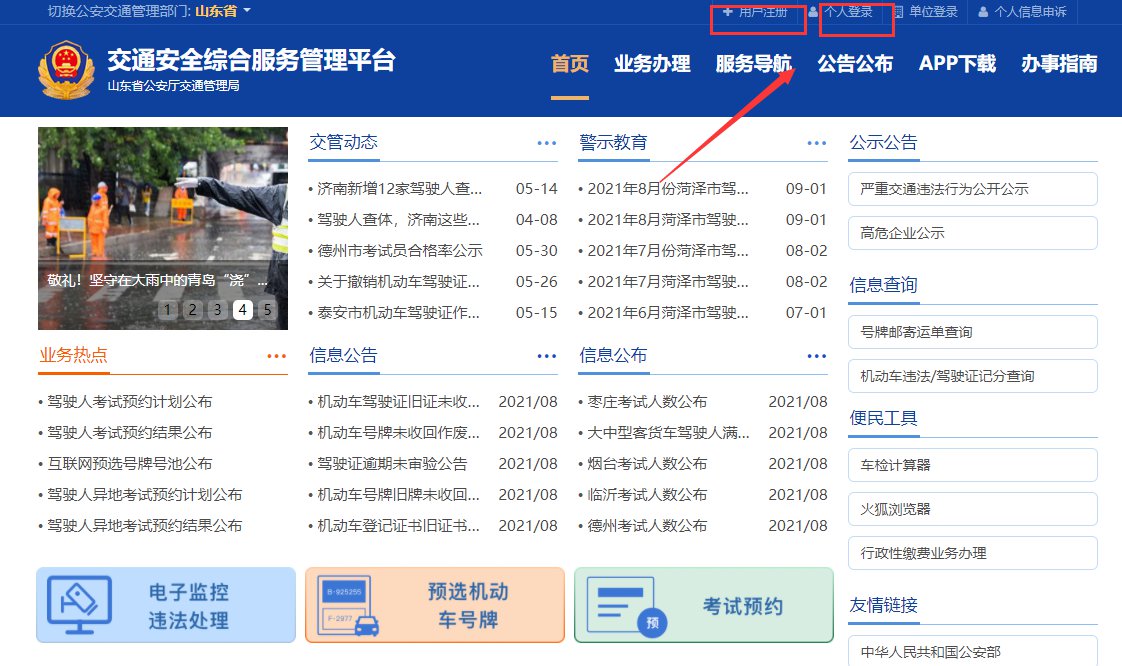The height and width of the screenshot is (666, 1122).
Task: Open 机动车违法/驾驶证记分查询 button
Action: tap(972, 376)
